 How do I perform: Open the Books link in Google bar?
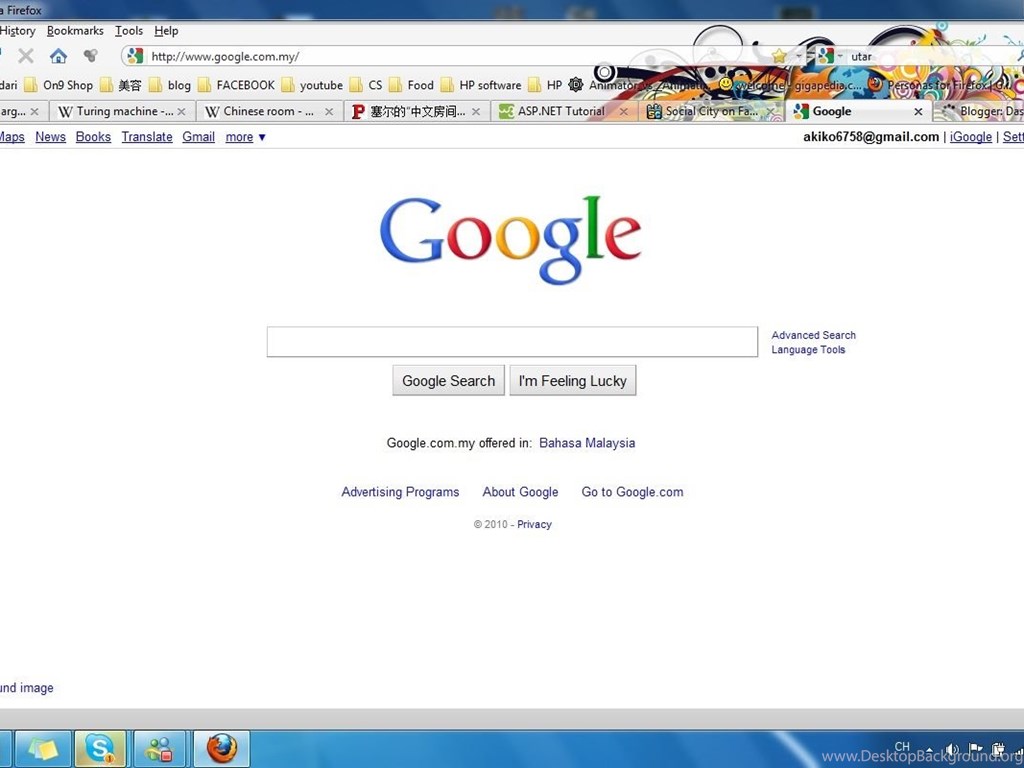tap(93, 136)
